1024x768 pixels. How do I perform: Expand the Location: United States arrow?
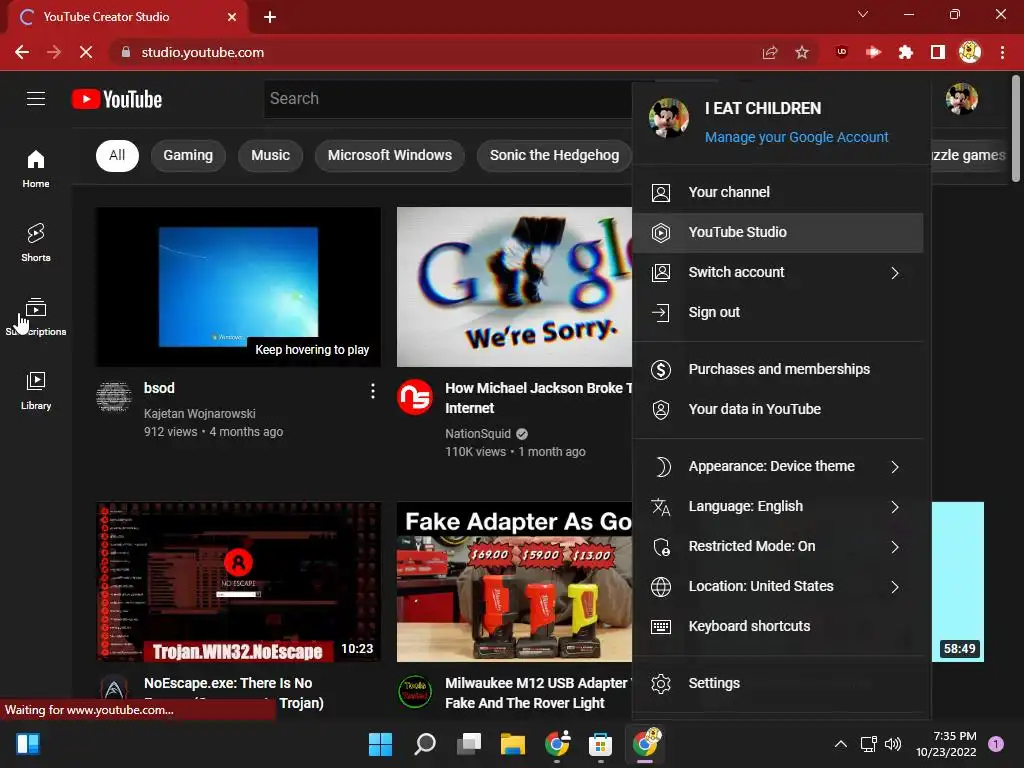895,586
